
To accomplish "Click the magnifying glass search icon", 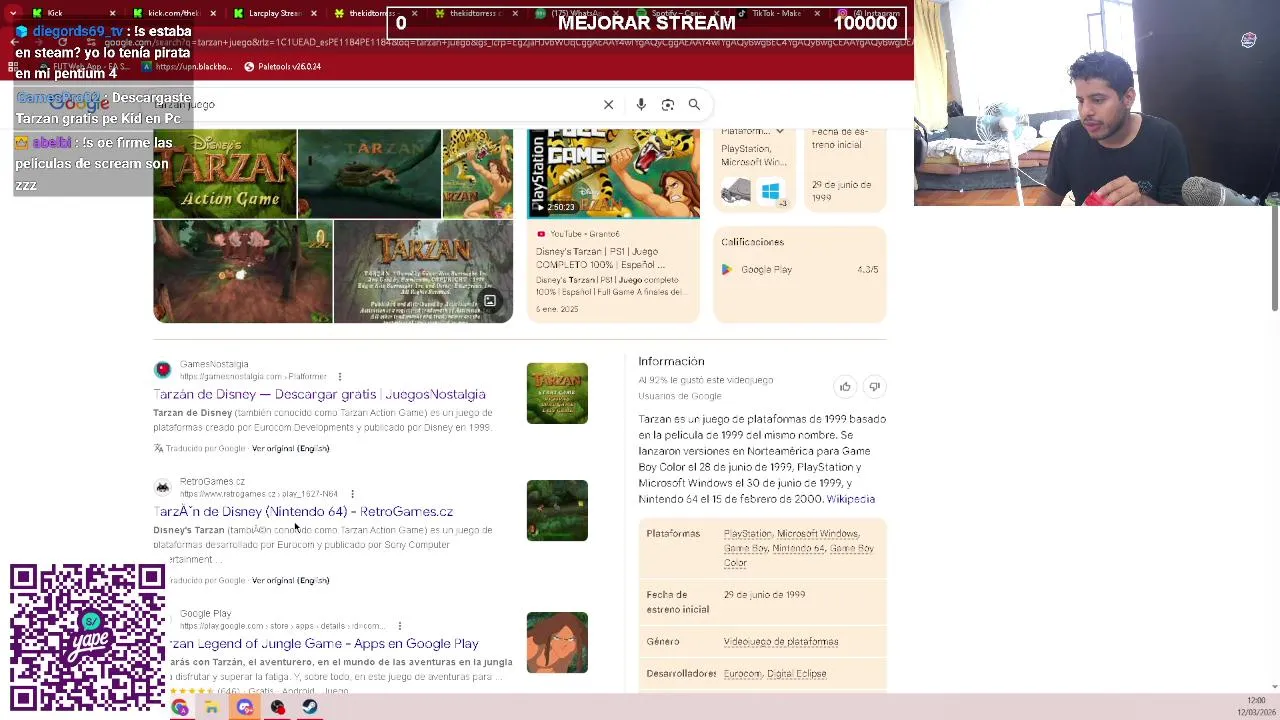I will [694, 104].
